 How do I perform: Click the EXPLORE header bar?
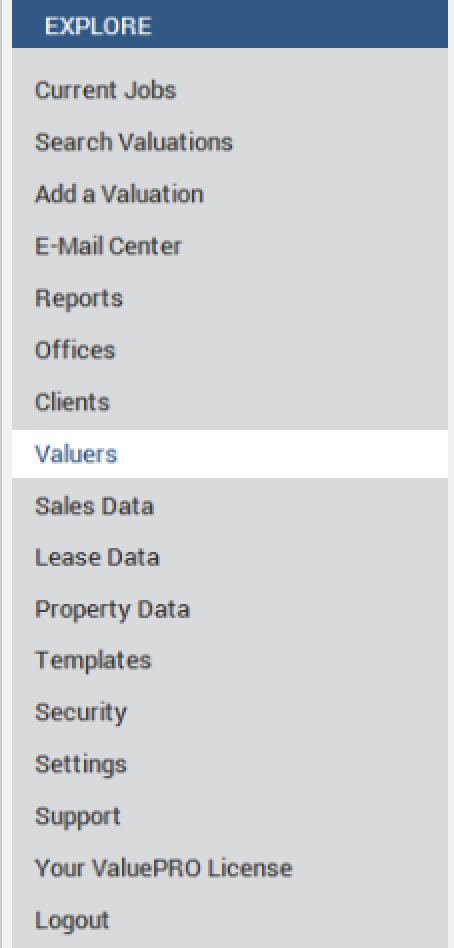[x=230, y=24]
